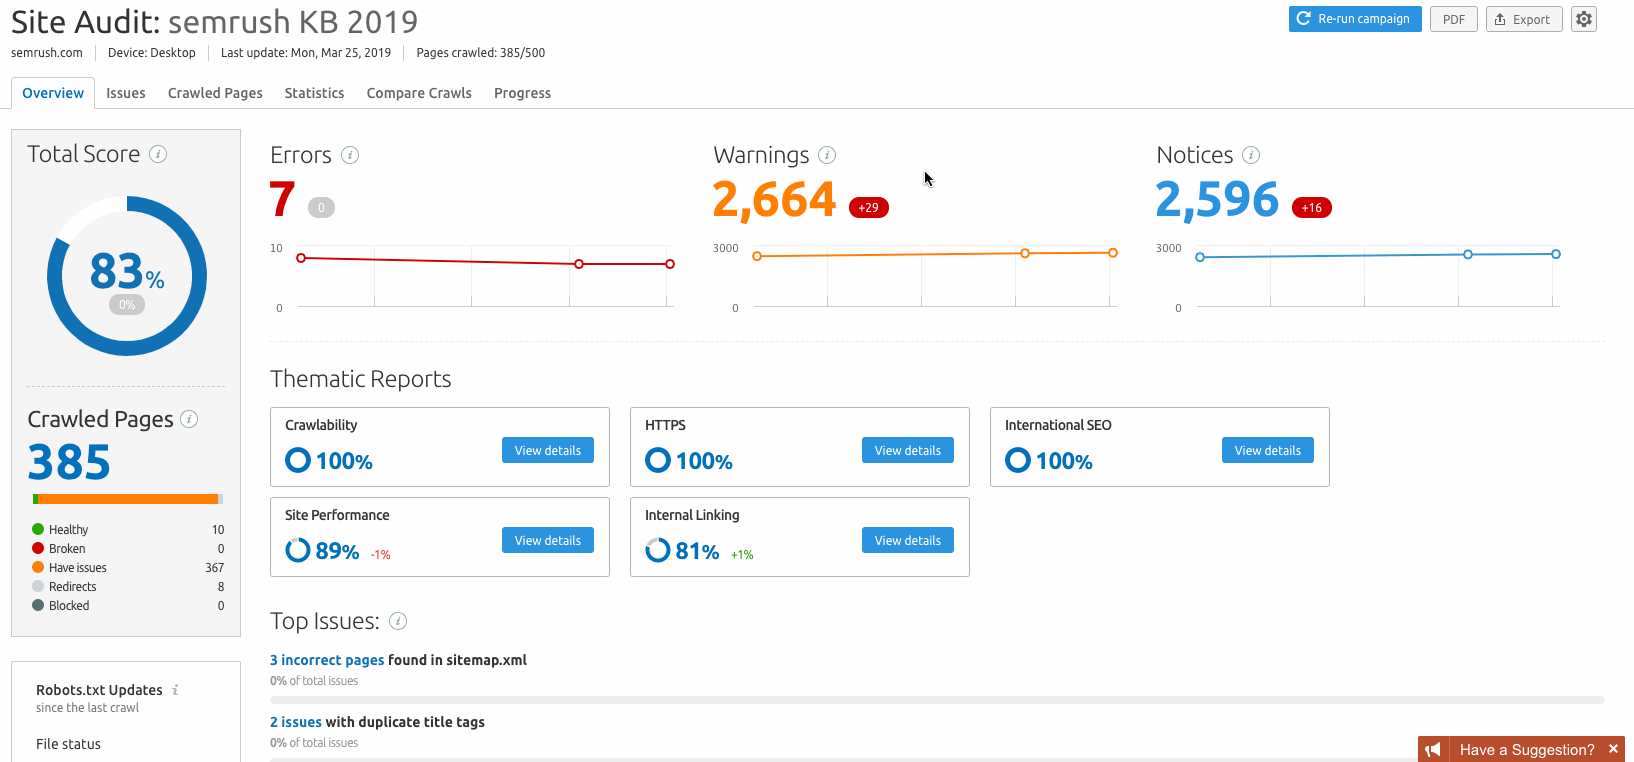Click info icon next to Notices
This screenshot has height=762, width=1634.
[x=1251, y=155]
